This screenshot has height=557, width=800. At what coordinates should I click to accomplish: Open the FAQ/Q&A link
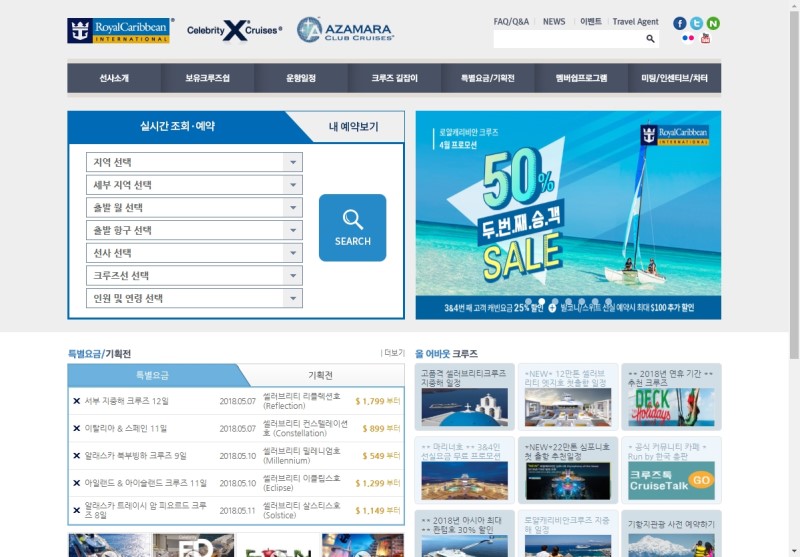click(511, 21)
